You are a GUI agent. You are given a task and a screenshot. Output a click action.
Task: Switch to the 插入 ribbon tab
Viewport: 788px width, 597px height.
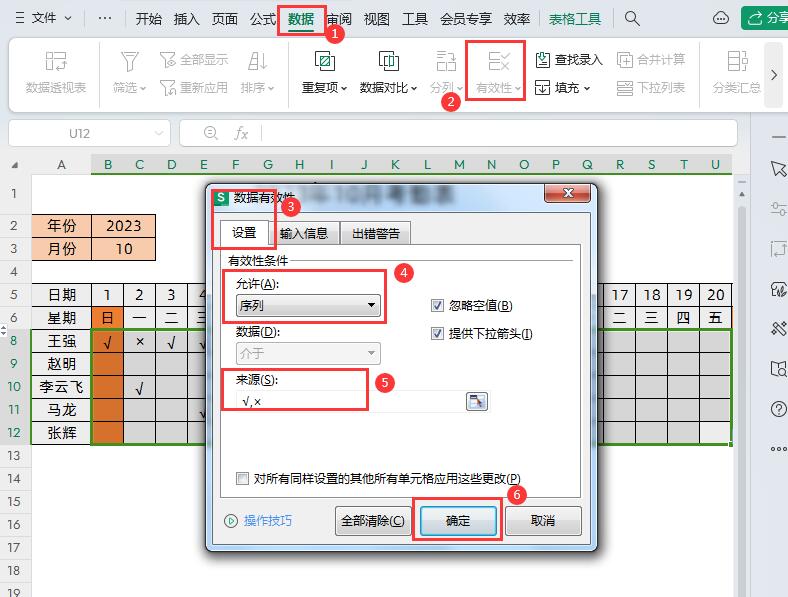(186, 19)
